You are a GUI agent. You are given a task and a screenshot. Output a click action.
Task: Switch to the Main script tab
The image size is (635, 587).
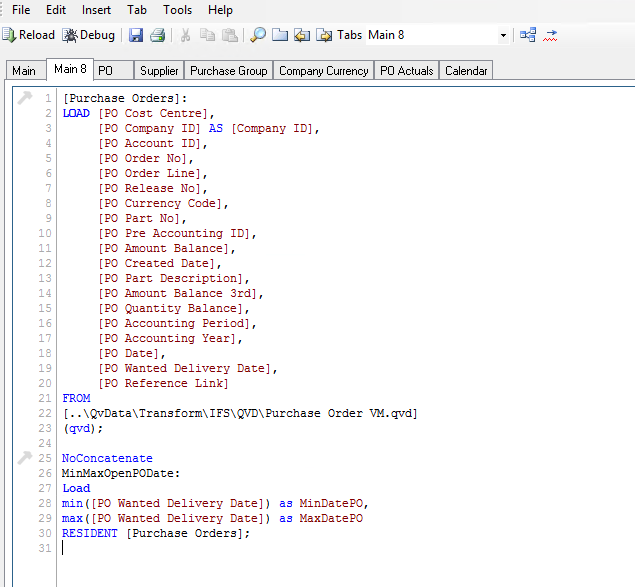pyautogui.click(x=24, y=71)
